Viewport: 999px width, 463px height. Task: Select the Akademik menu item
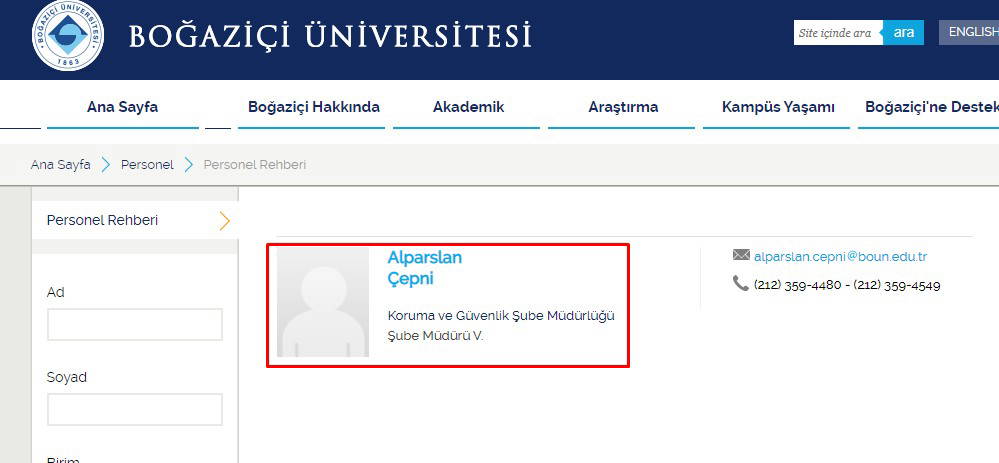(468, 108)
